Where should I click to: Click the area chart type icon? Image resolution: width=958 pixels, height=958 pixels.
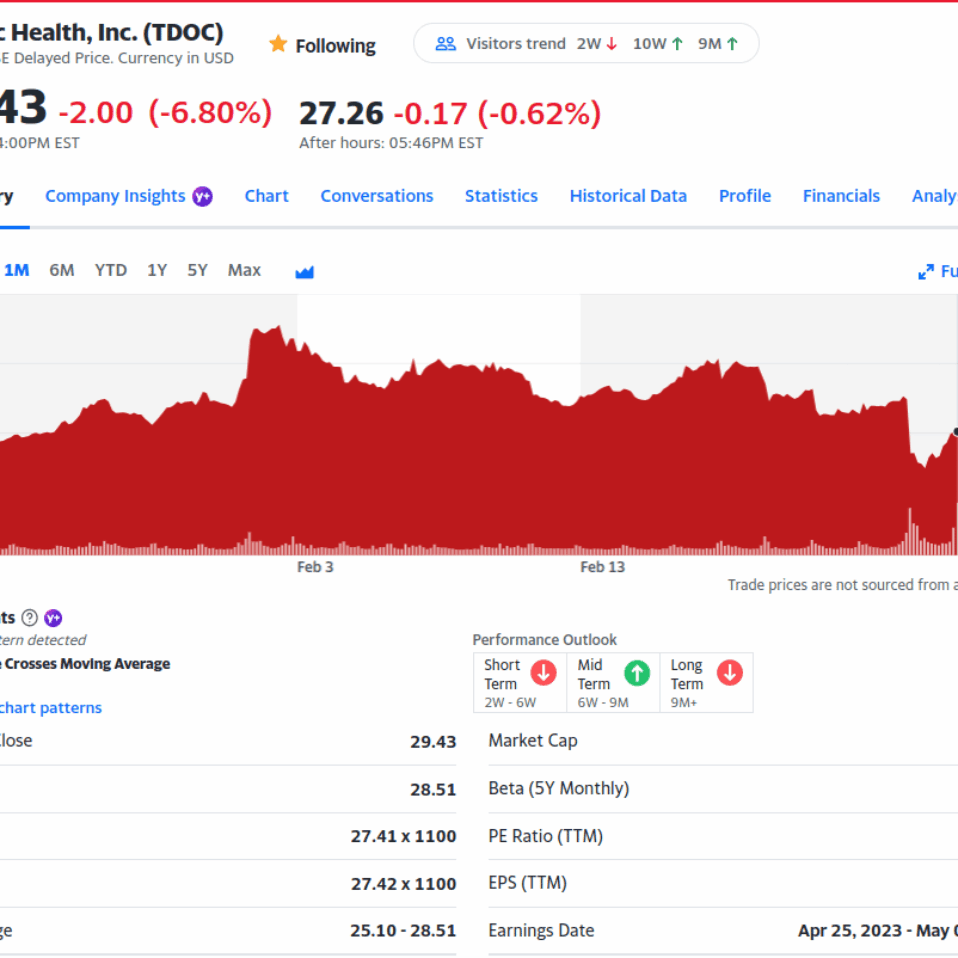point(305,271)
